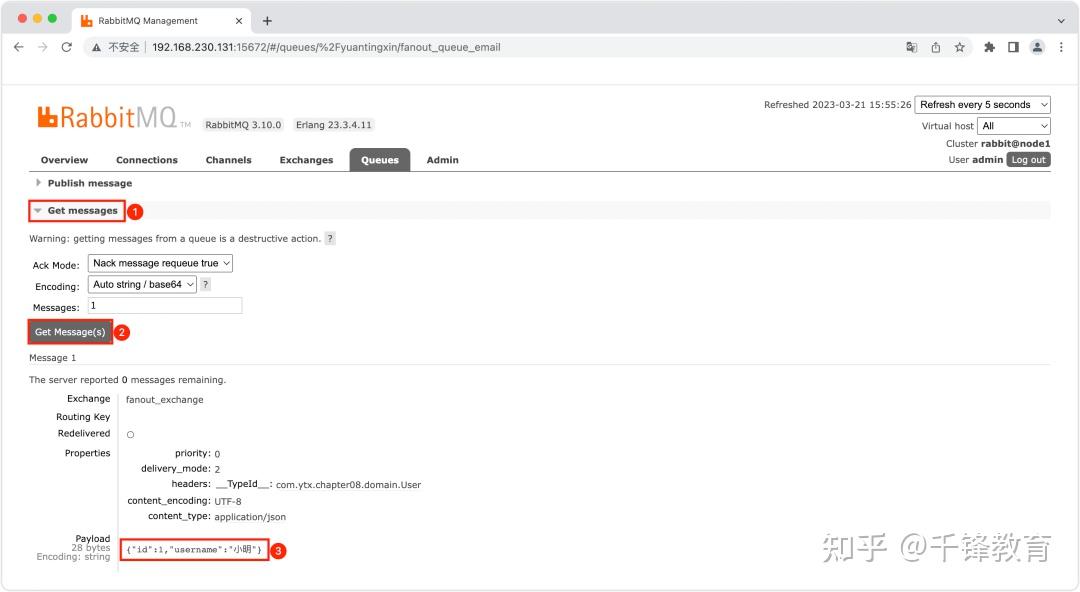This screenshot has height=592, width=1080.
Task: Click the bookmark star icon
Action: tap(959, 46)
